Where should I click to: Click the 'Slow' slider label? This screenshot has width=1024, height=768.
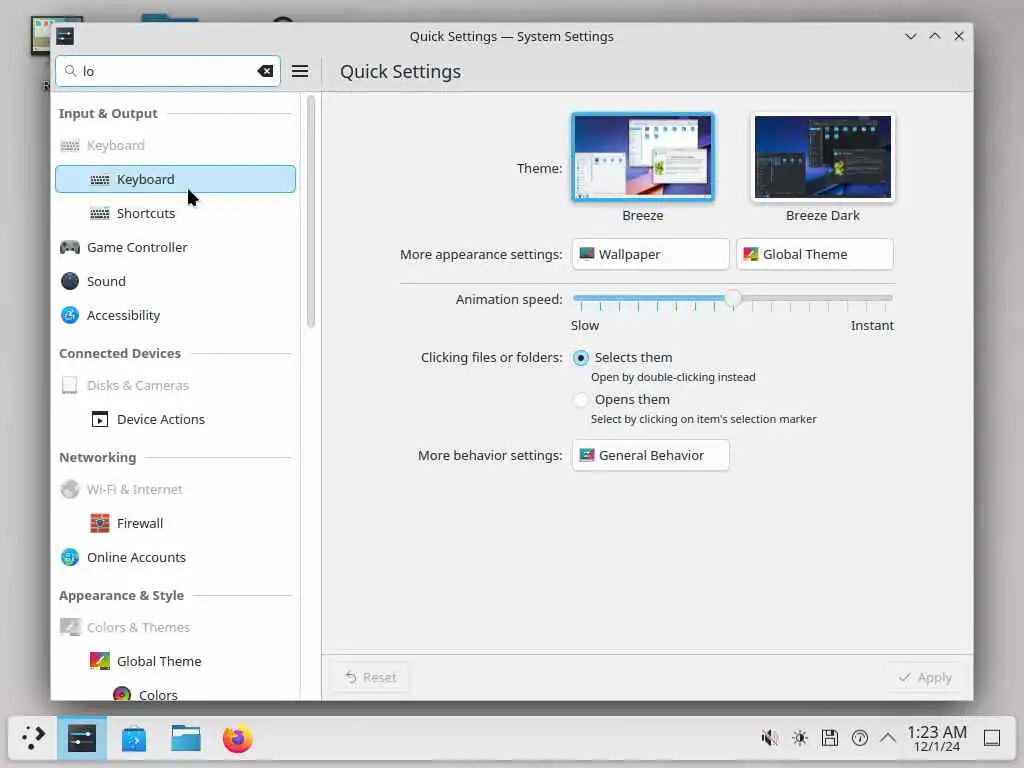point(584,325)
